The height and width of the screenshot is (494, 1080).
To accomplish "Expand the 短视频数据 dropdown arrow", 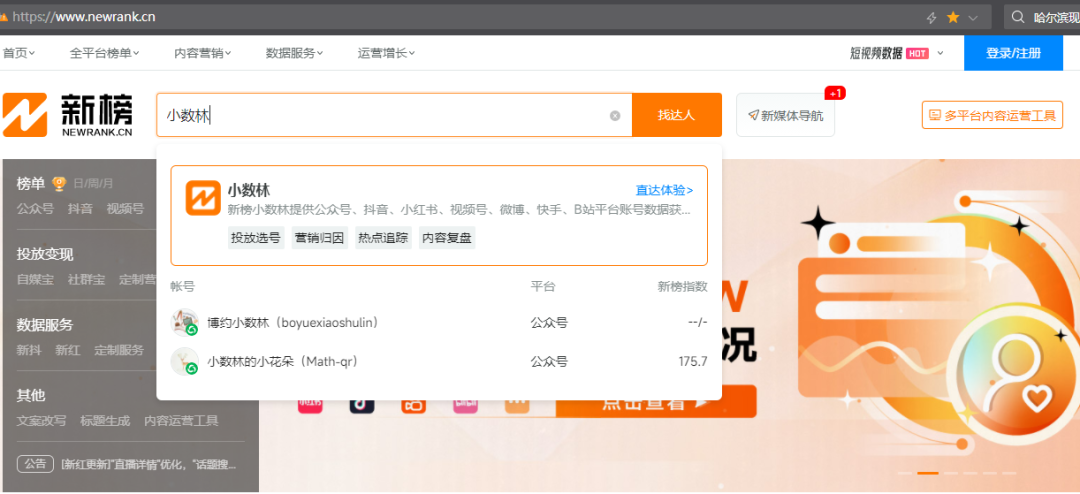I will pos(940,53).
